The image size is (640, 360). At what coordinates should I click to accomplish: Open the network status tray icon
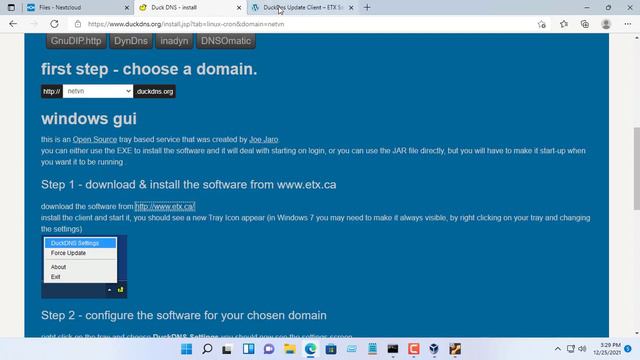(x=571, y=349)
